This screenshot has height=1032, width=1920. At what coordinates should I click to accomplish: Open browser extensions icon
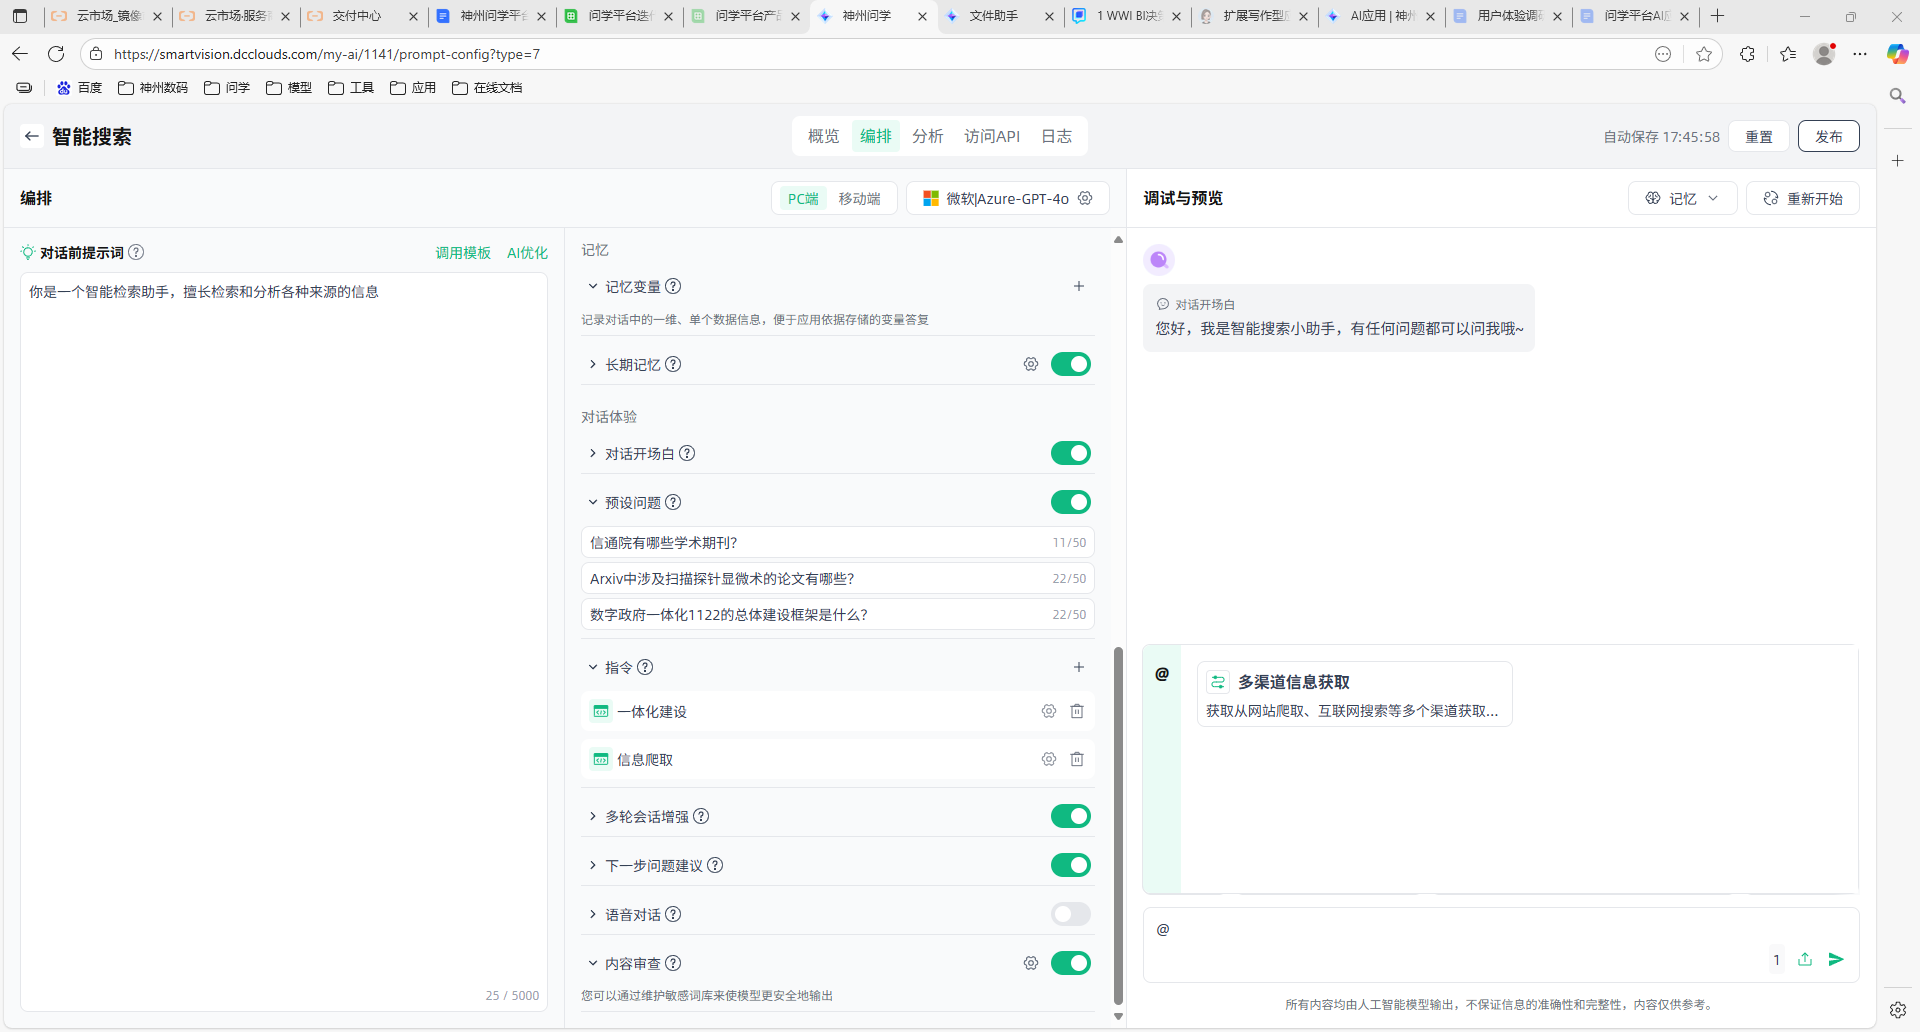1747,54
